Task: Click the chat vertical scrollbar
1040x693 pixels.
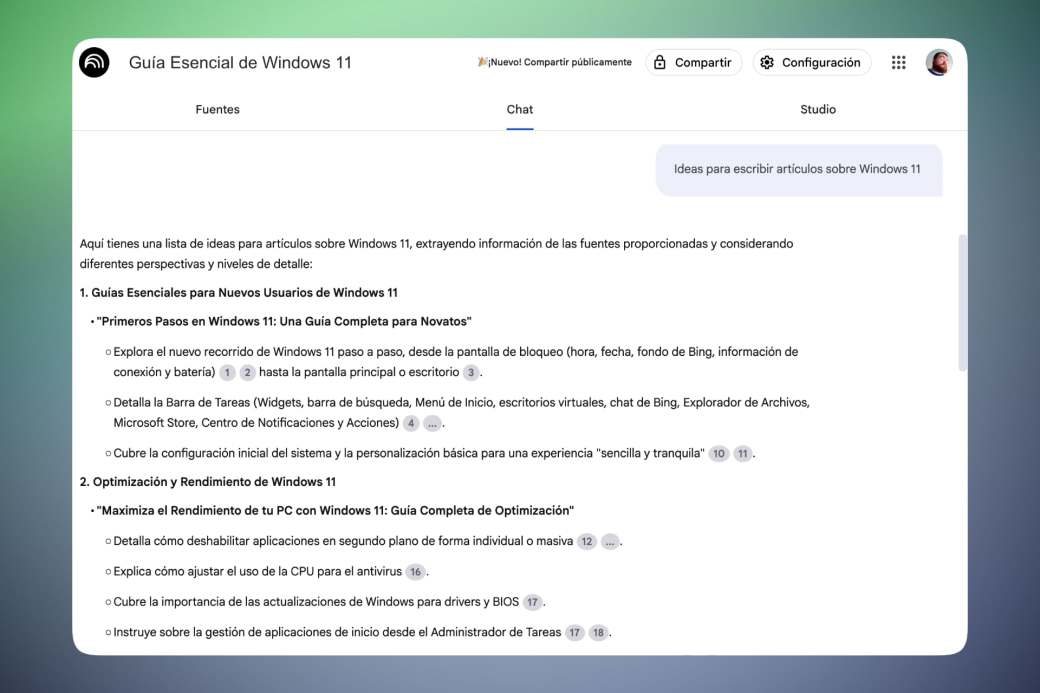Action: [x=962, y=302]
